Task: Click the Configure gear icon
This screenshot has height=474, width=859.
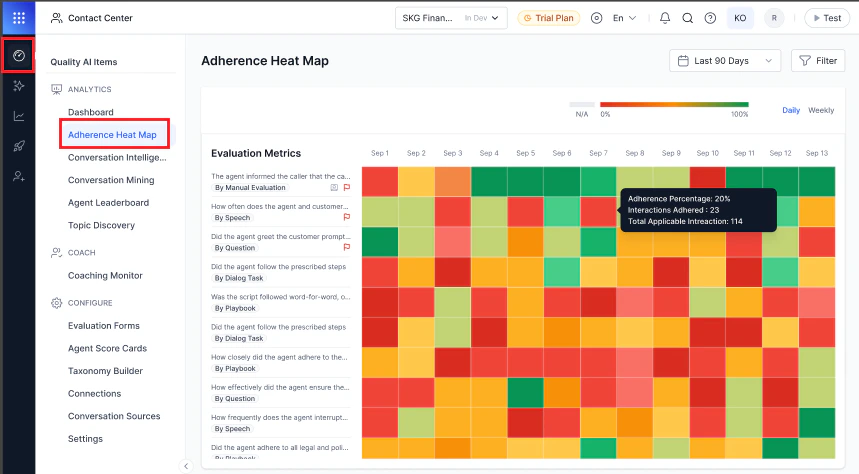Action: tap(56, 303)
